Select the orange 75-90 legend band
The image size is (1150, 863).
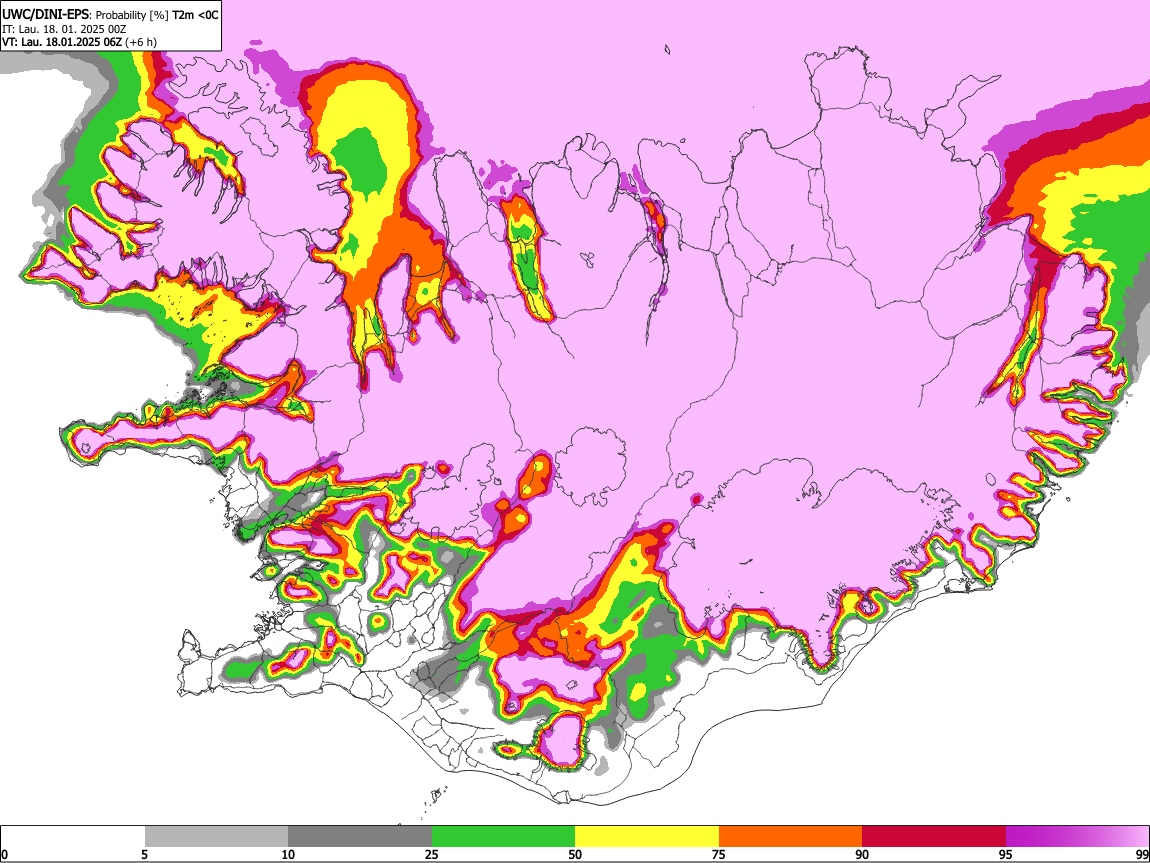[x=791, y=836]
